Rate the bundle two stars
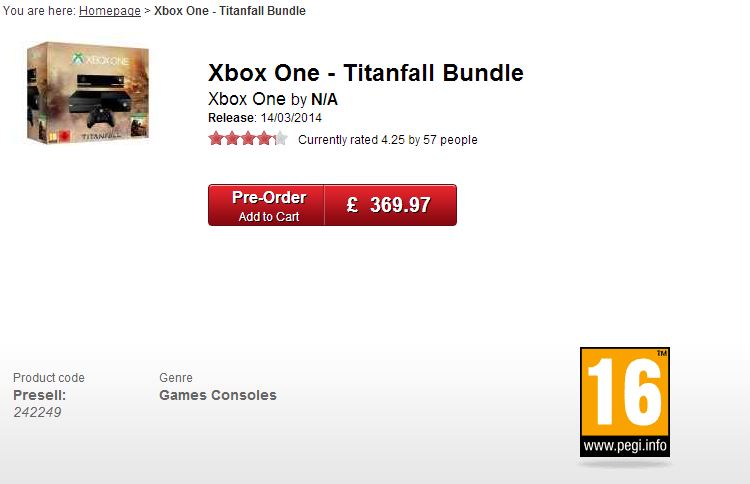The width and height of the screenshot is (750, 484). (232, 139)
